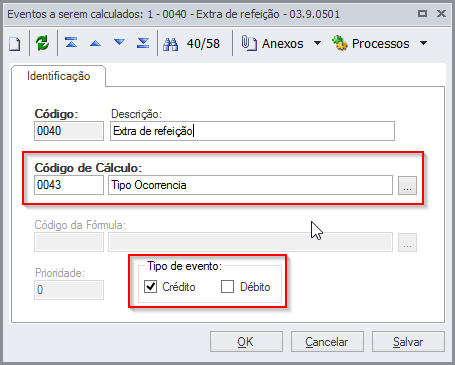The height and width of the screenshot is (365, 455).
Task: Open Código de Cálculo lookup ellipsis button
Action: (x=407, y=185)
